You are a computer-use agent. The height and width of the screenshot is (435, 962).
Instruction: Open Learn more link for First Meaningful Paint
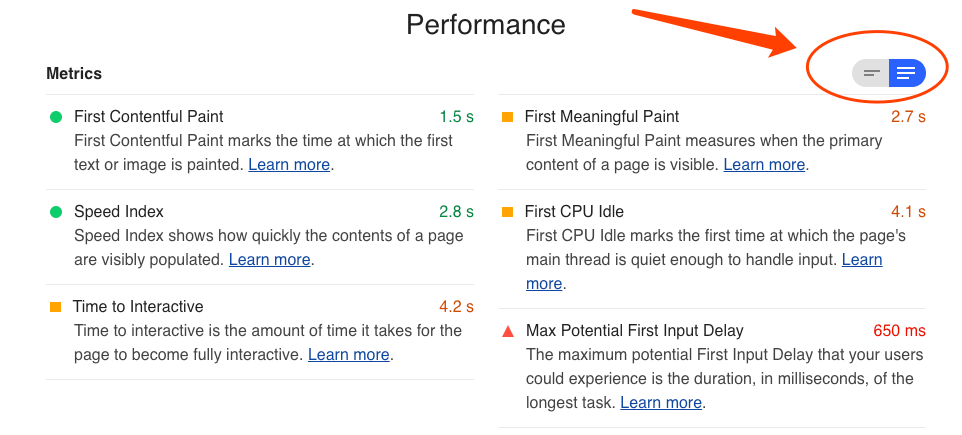(764, 164)
